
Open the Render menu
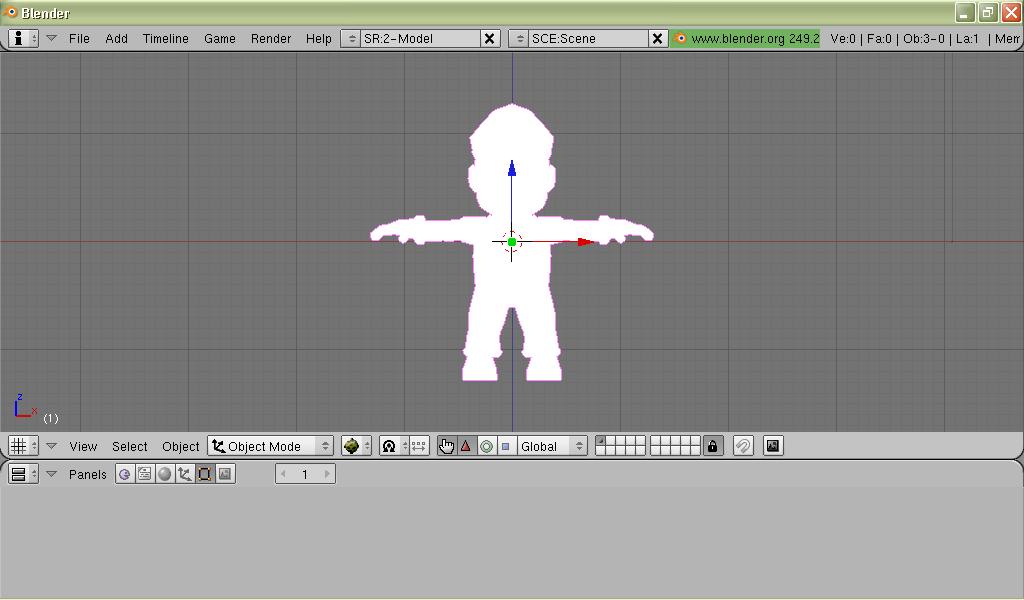point(271,38)
